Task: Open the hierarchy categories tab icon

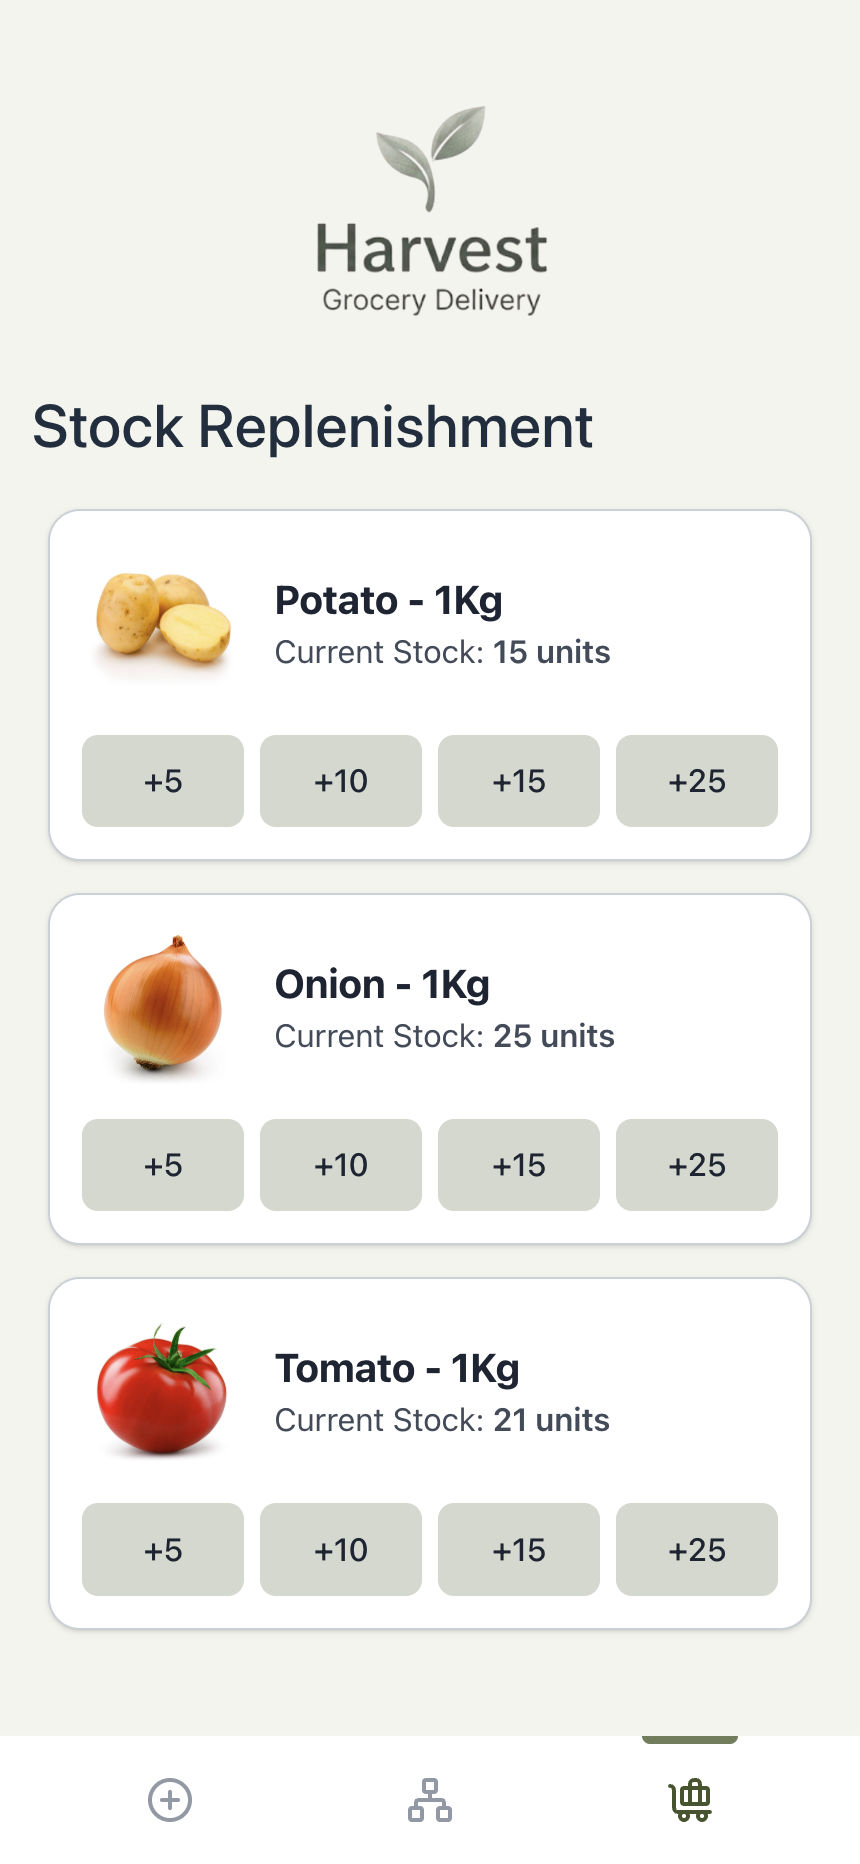Action: tap(430, 1800)
